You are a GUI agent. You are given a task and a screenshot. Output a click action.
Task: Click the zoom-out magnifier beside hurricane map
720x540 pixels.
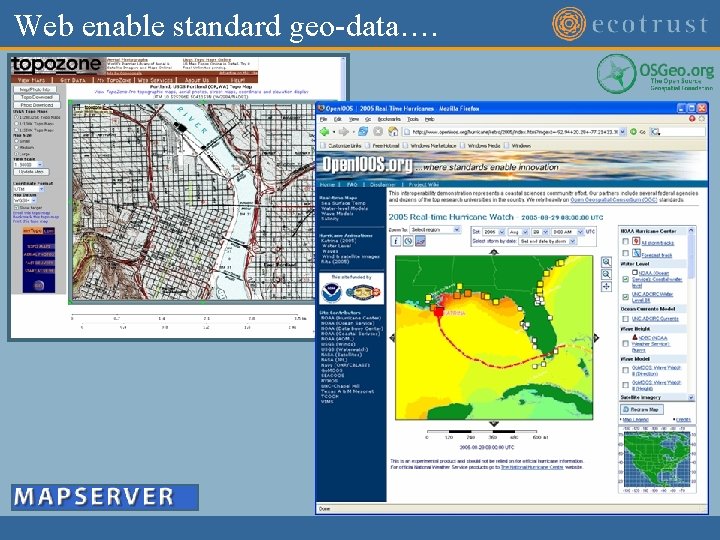click(x=607, y=274)
